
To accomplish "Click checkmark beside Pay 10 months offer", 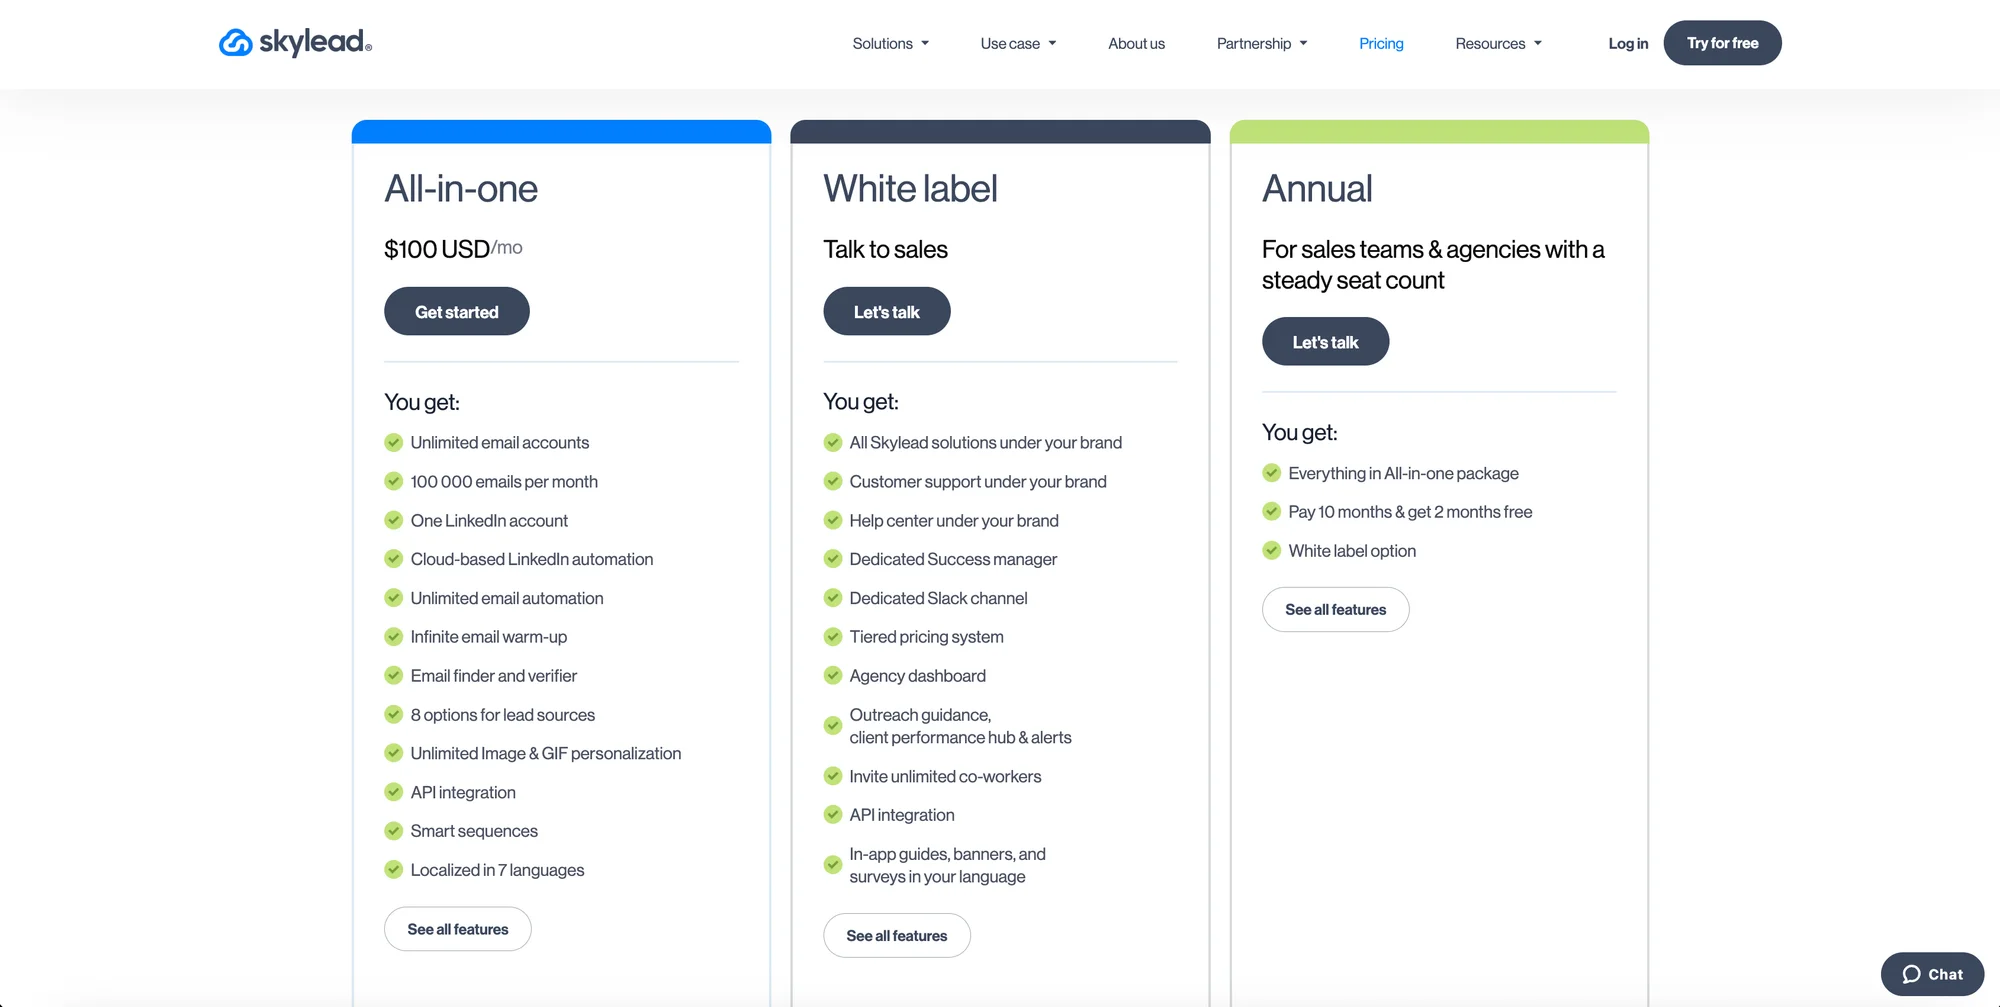I will pos(1272,511).
